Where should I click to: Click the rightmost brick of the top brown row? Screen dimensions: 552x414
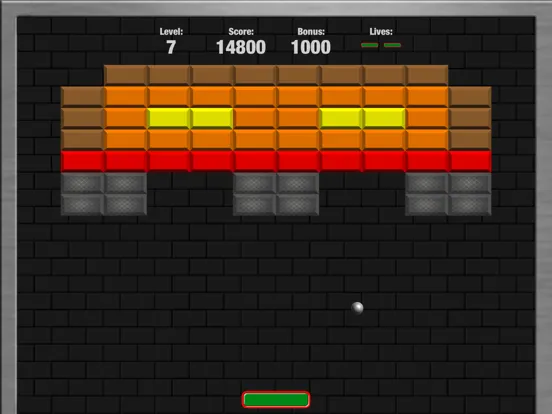[x=427, y=75]
